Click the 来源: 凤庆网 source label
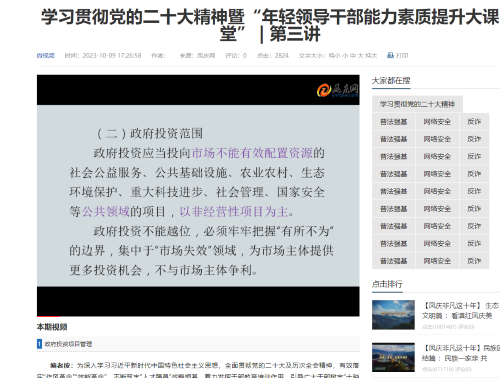This screenshot has width=500, height=378. coord(197,55)
